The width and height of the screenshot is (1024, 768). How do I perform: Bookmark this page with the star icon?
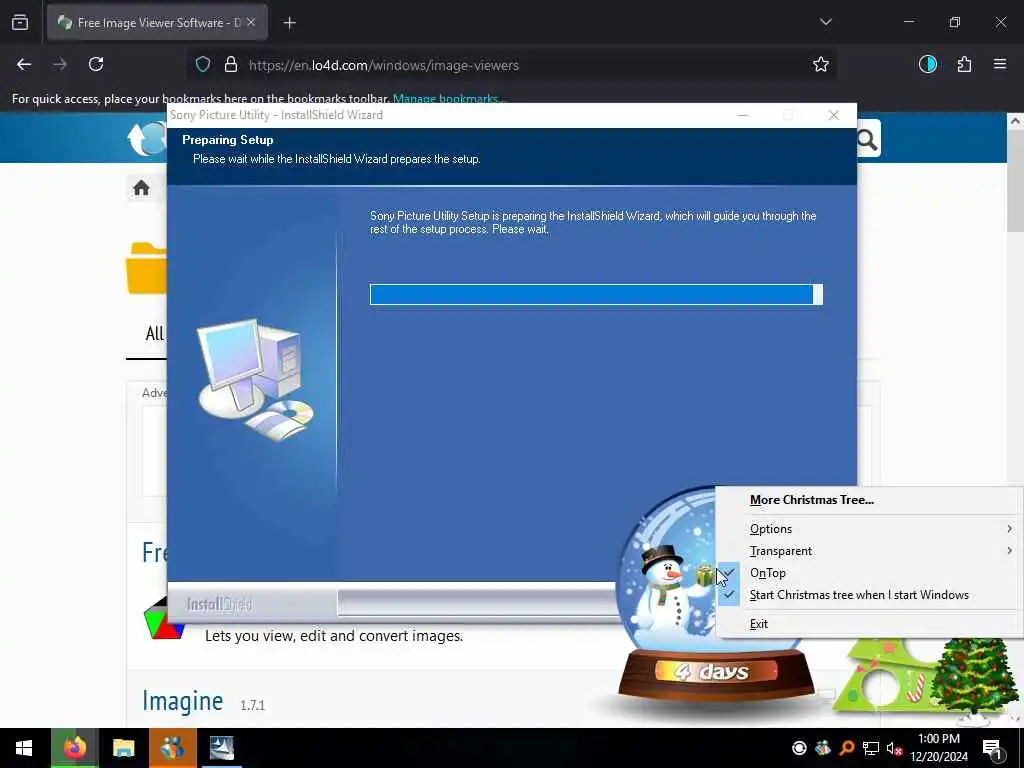[821, 64]
